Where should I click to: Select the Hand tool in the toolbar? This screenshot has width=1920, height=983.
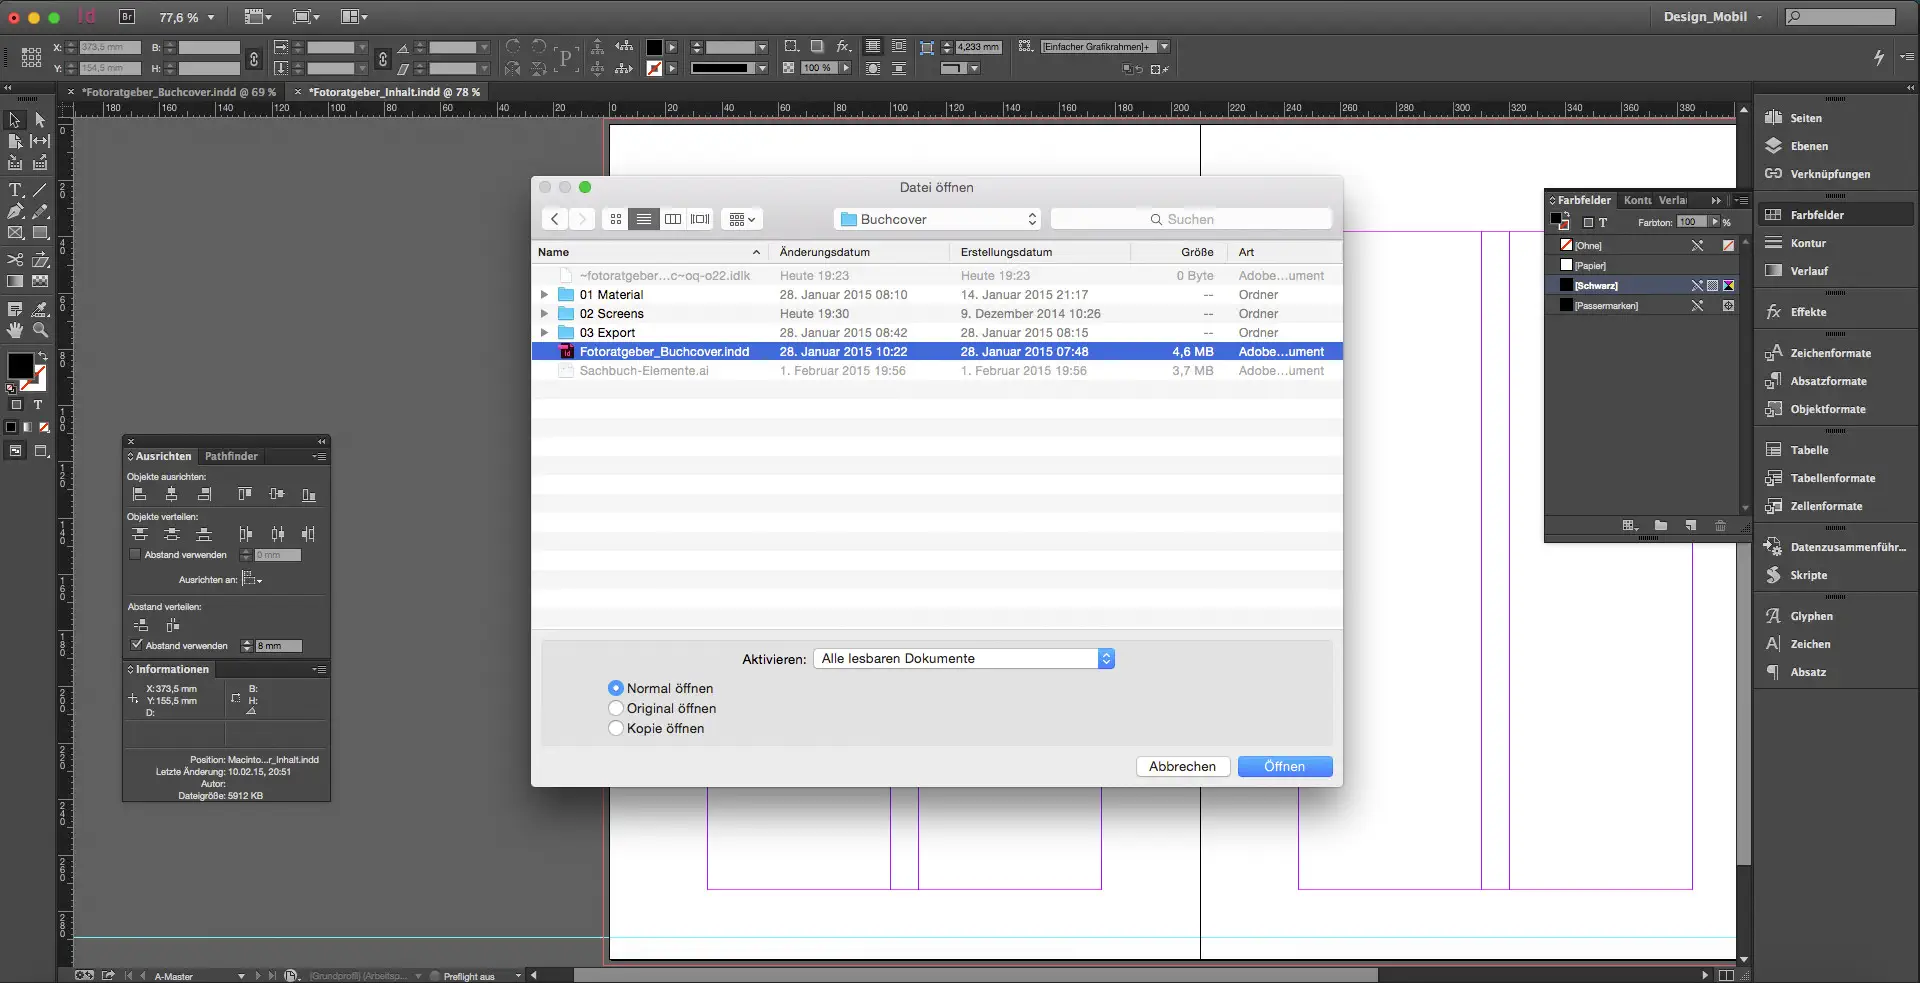click(x=15, y=331)
